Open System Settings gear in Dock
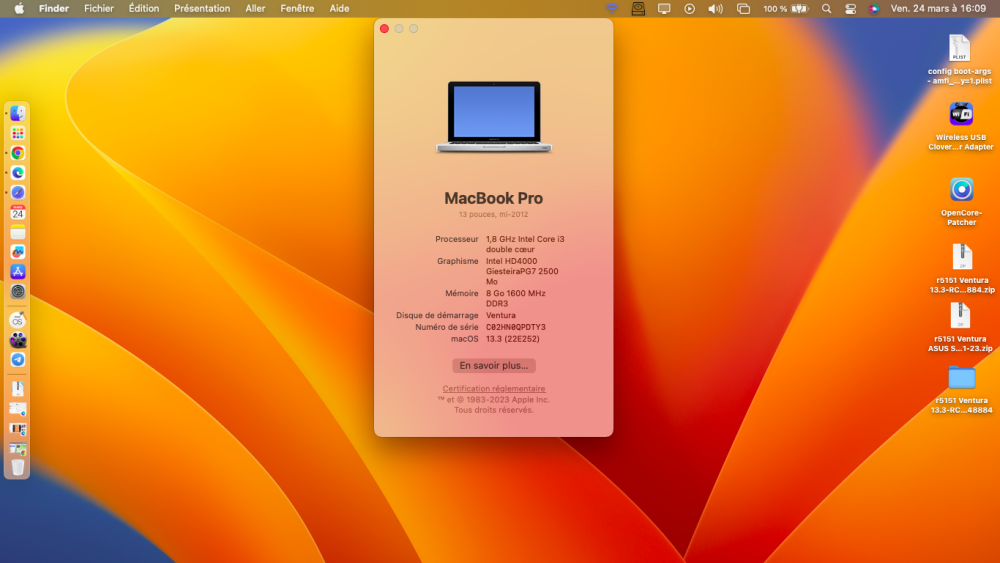The height and width of the screenshot is (563, 1000). click(x=18, y=291)
